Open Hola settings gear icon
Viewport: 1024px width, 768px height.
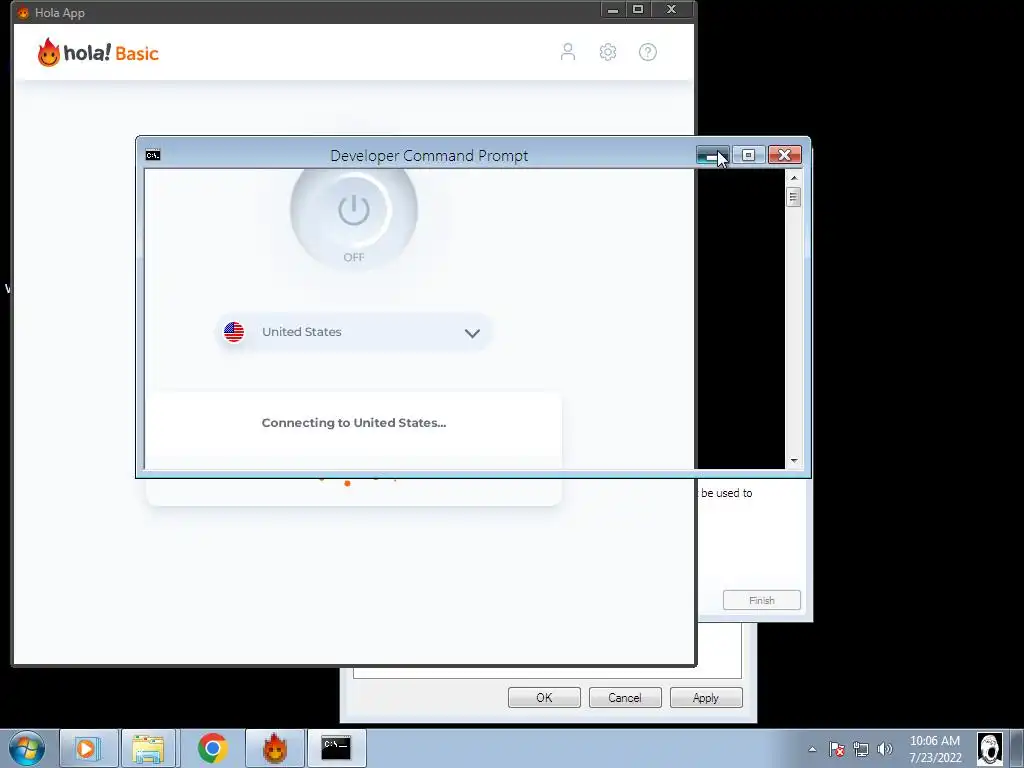[x=608, y=52]
